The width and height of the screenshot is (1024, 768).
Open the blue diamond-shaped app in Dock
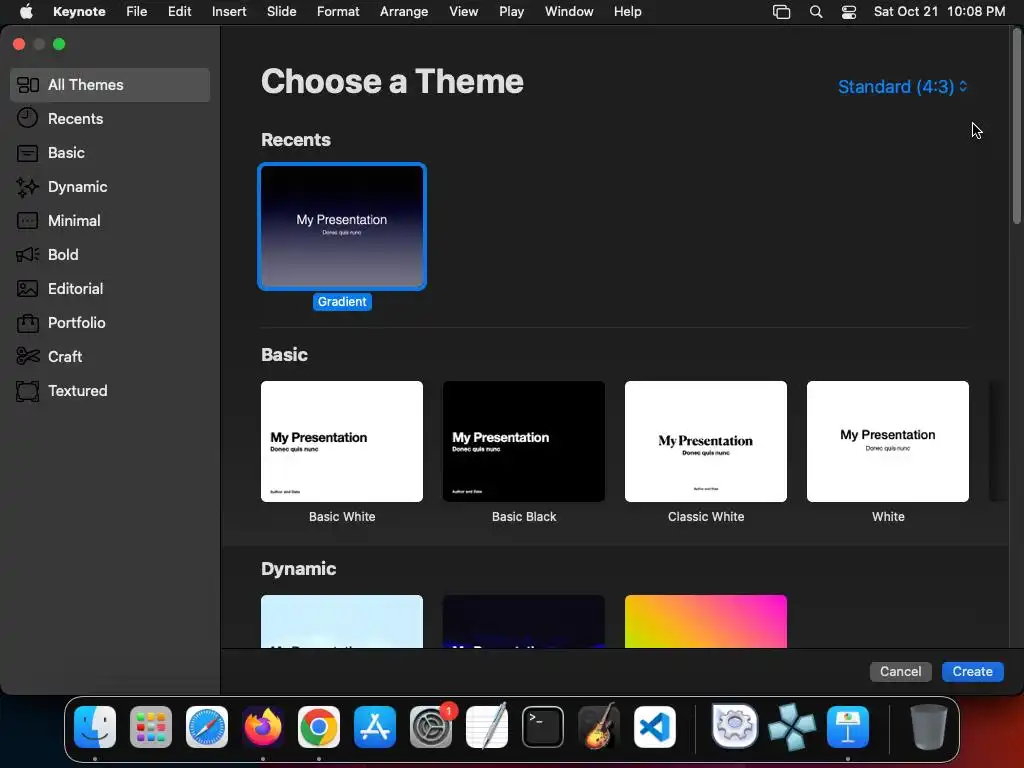pyautogui.click(x=792, y=727)
